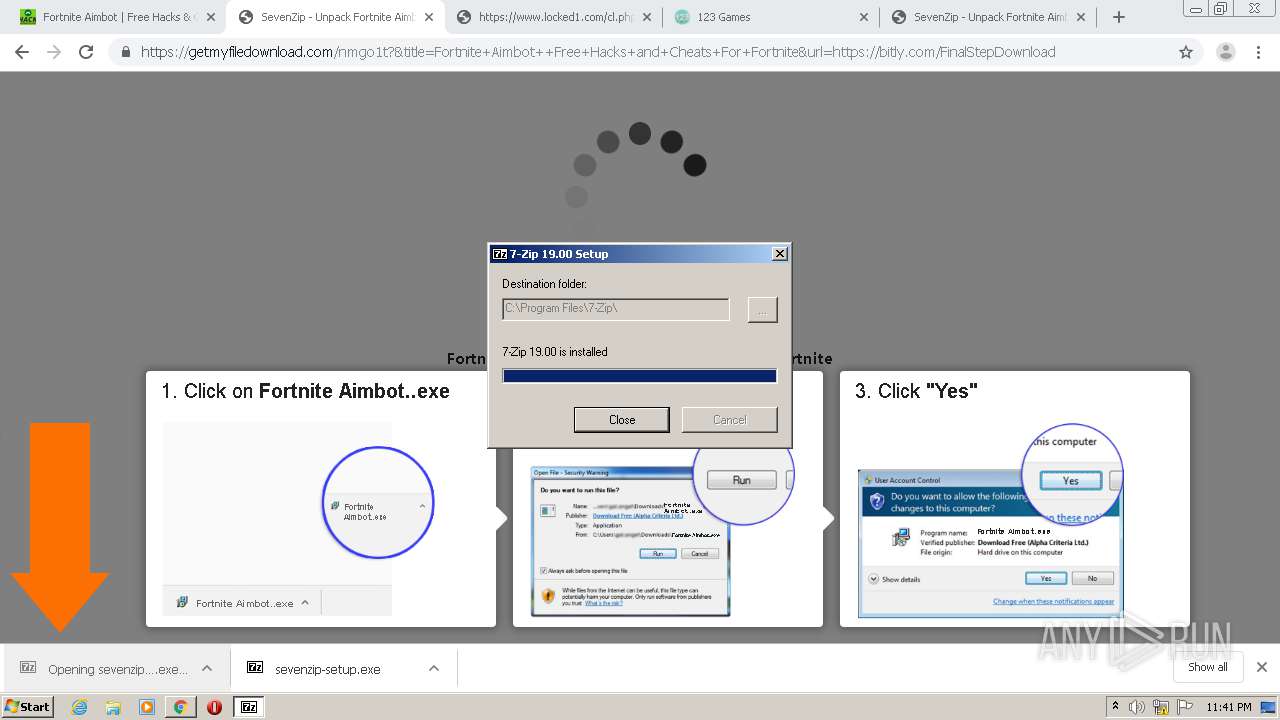The width and height of the screenshot is (1280, 720).
Task: Expand options for sevenzip-setup.exe download
Action: coord(434,669)
